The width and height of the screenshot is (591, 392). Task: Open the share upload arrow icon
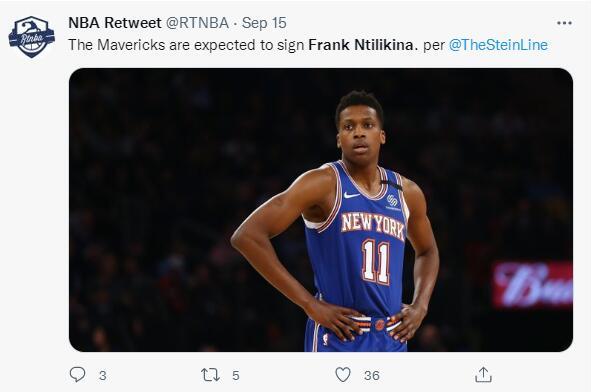[483, 375]
